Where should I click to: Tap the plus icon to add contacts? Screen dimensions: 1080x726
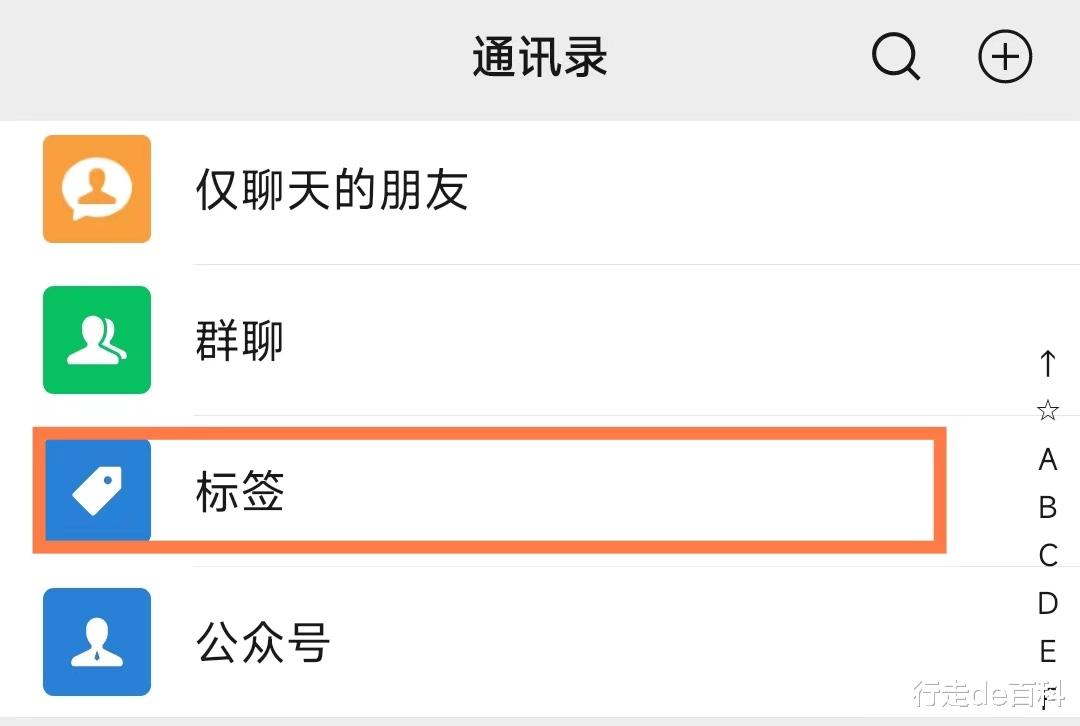(x=1005, y=57)
